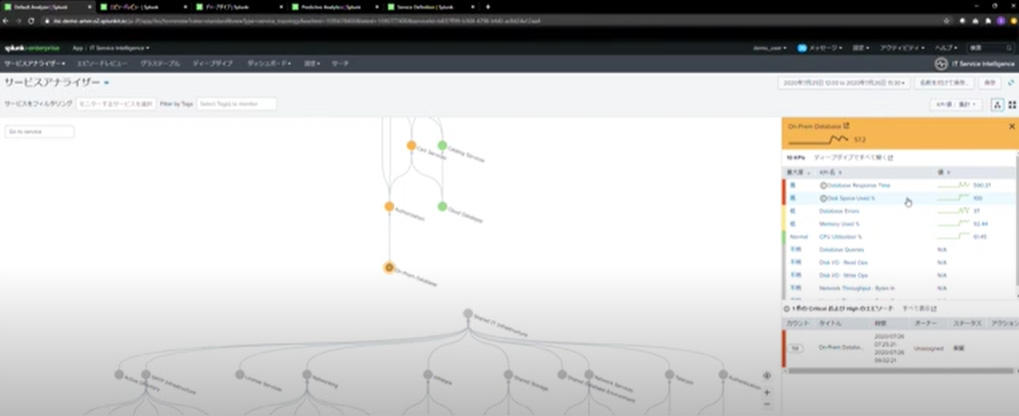Image resolution: width=1019 pixels, height=416 pixels.
Task: Expand the page title dropdown caret
Action: tap(107, 83)
